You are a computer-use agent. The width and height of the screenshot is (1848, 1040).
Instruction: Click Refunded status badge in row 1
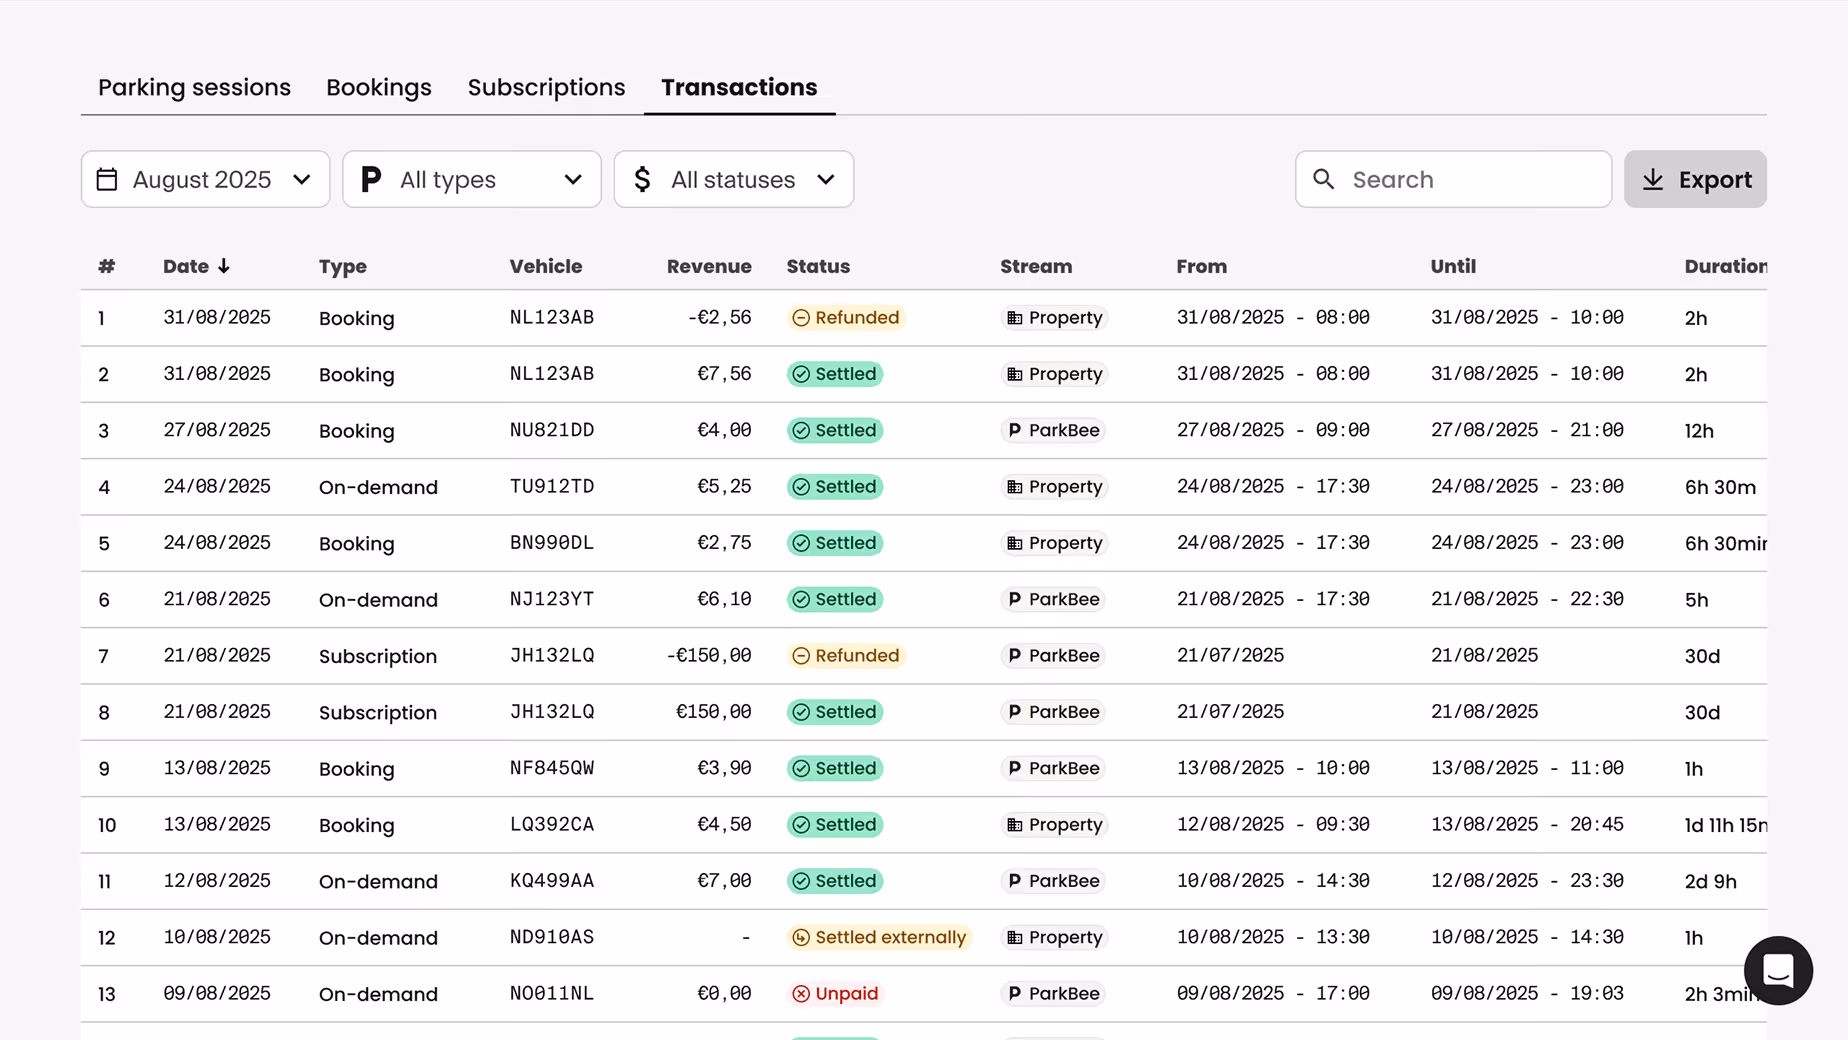coord(846,318)
